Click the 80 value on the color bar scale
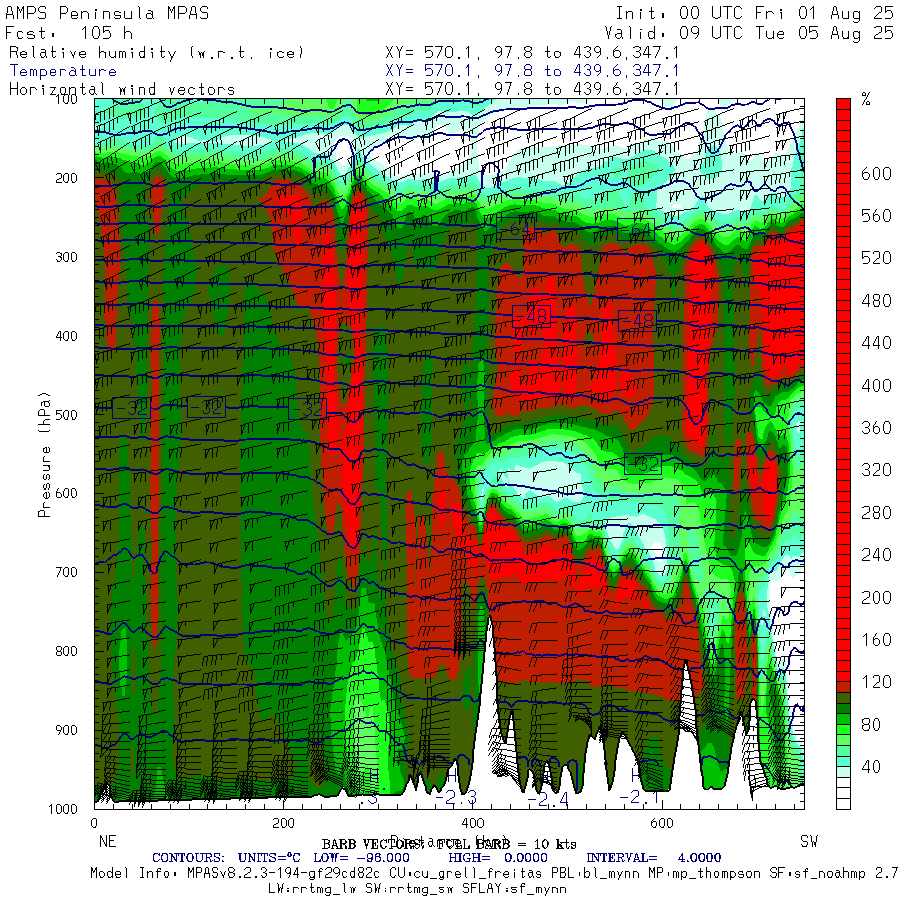This screenshot has height=900, width=900. [871, 724]
